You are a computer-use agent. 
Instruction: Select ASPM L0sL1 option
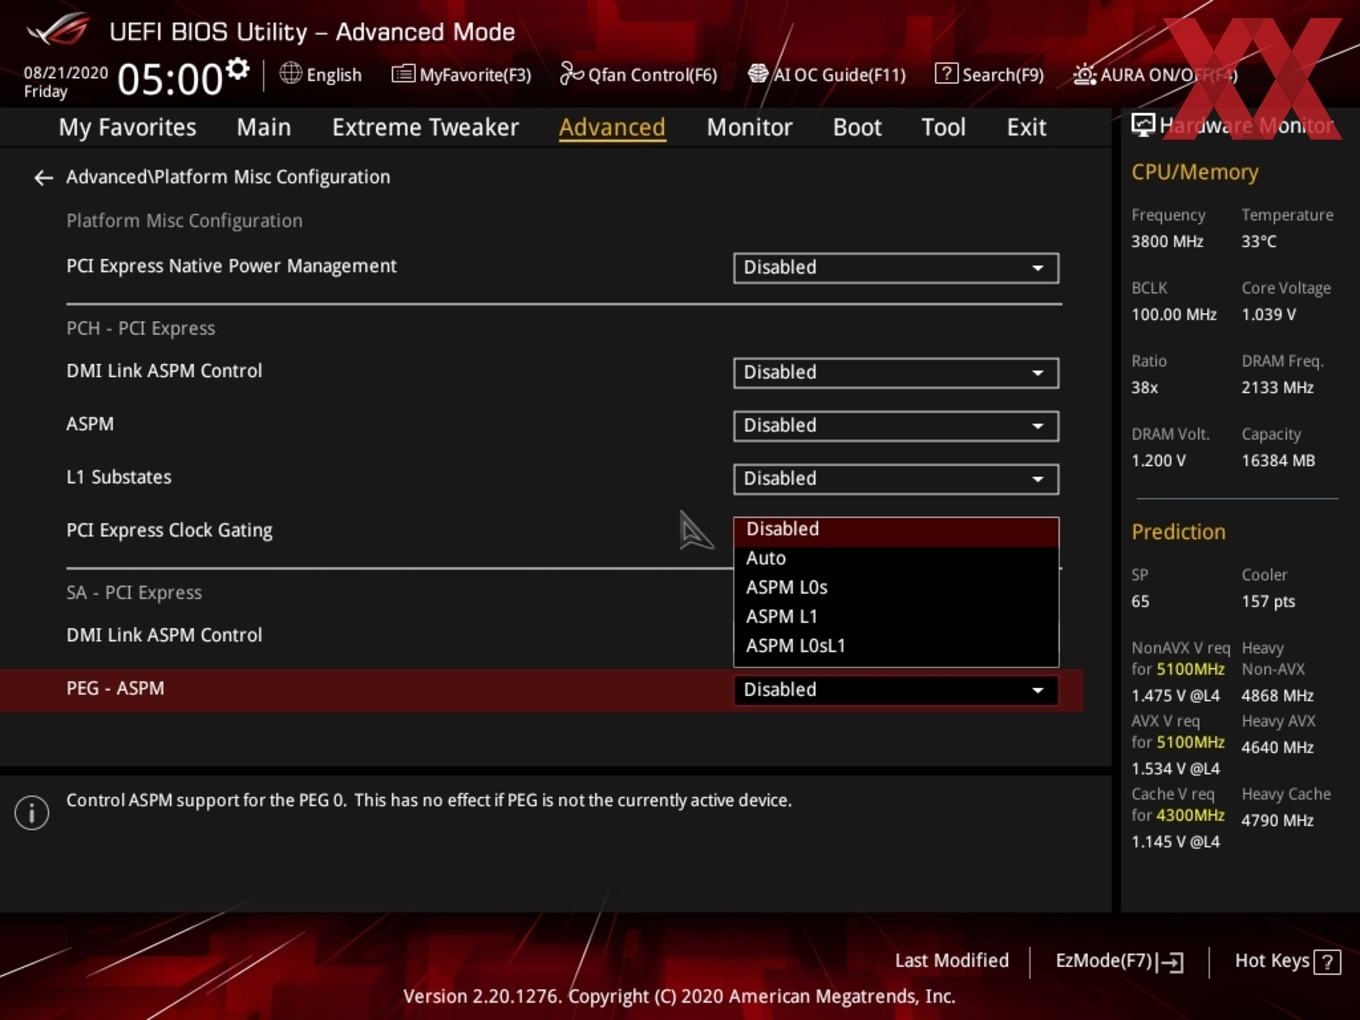point(896,646)
